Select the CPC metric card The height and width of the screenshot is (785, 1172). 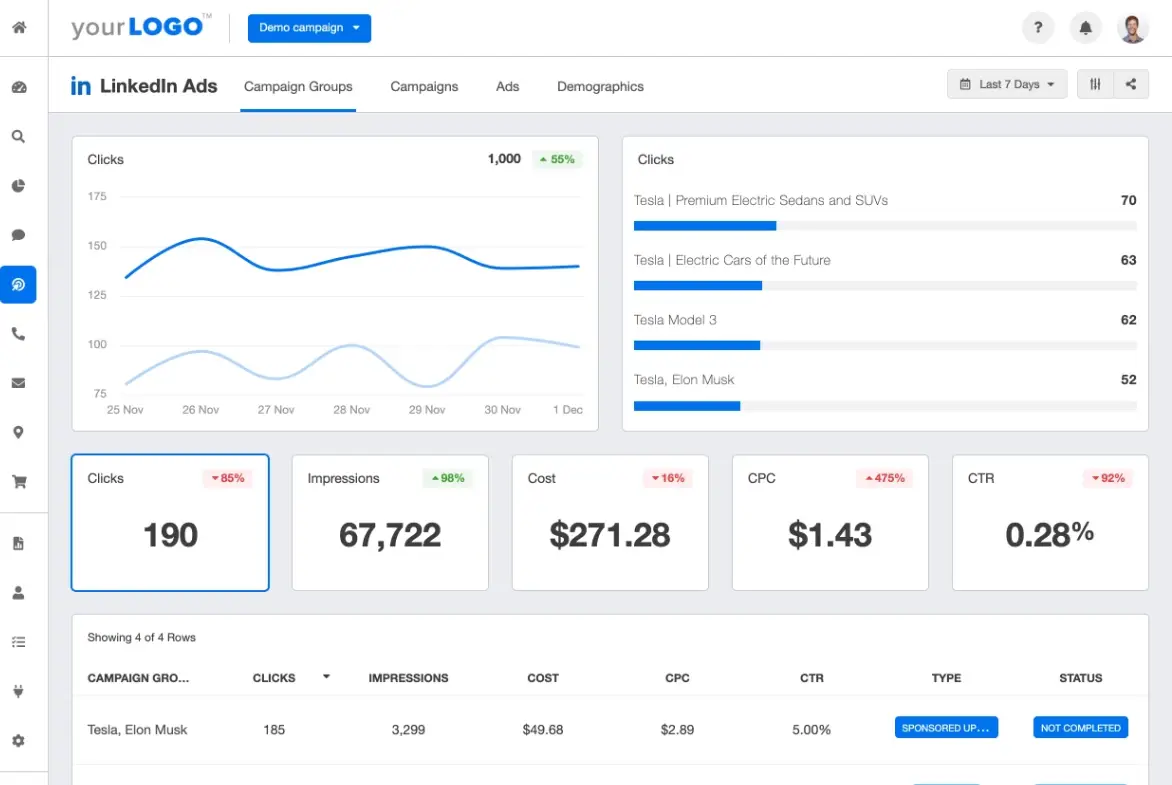830,523
